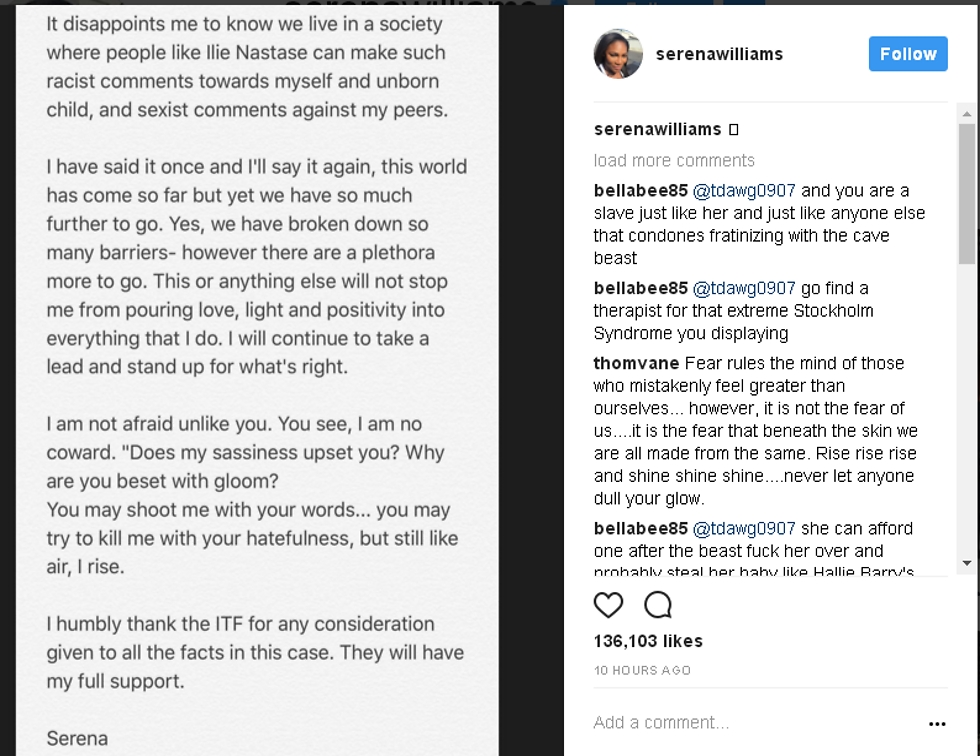Click bellabee85 on the "slave just like her" comment
Viewport: 980px width, 756px height.
click(641, 190)
